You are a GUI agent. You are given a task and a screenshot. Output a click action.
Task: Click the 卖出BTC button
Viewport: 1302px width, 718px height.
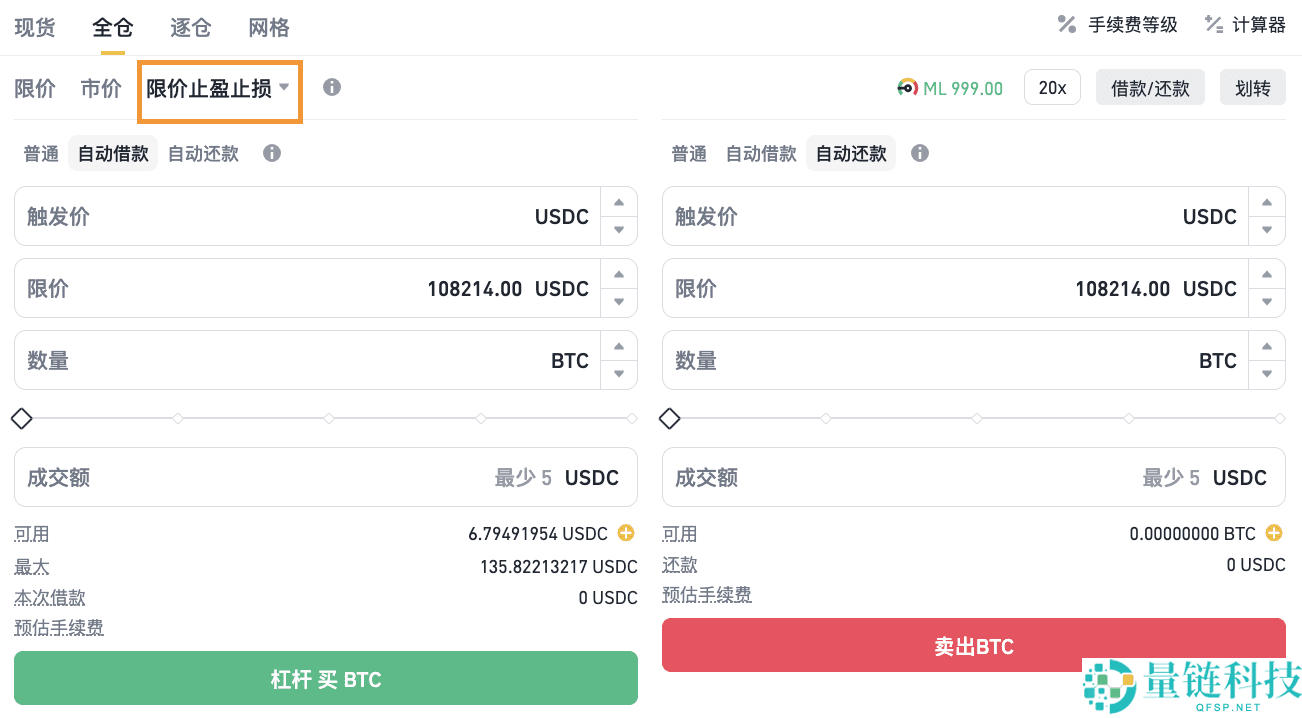pos(973,645)
